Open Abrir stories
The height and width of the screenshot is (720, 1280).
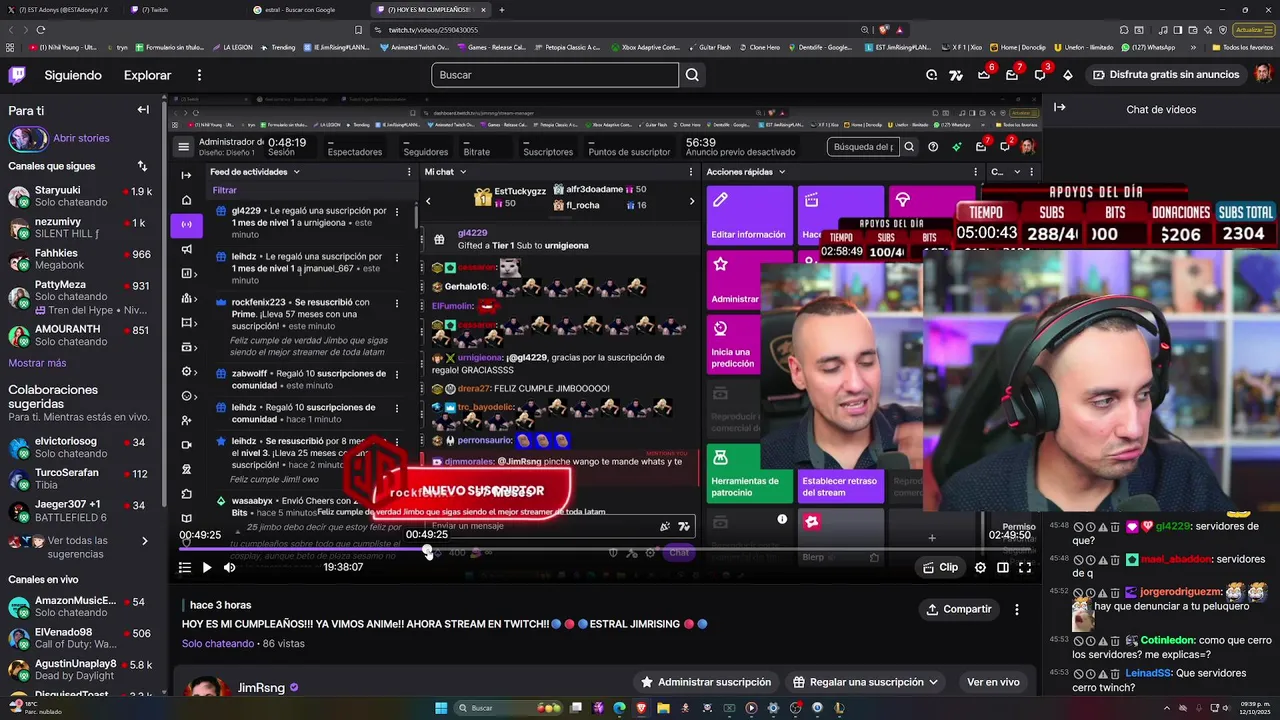tap(81, 138)
